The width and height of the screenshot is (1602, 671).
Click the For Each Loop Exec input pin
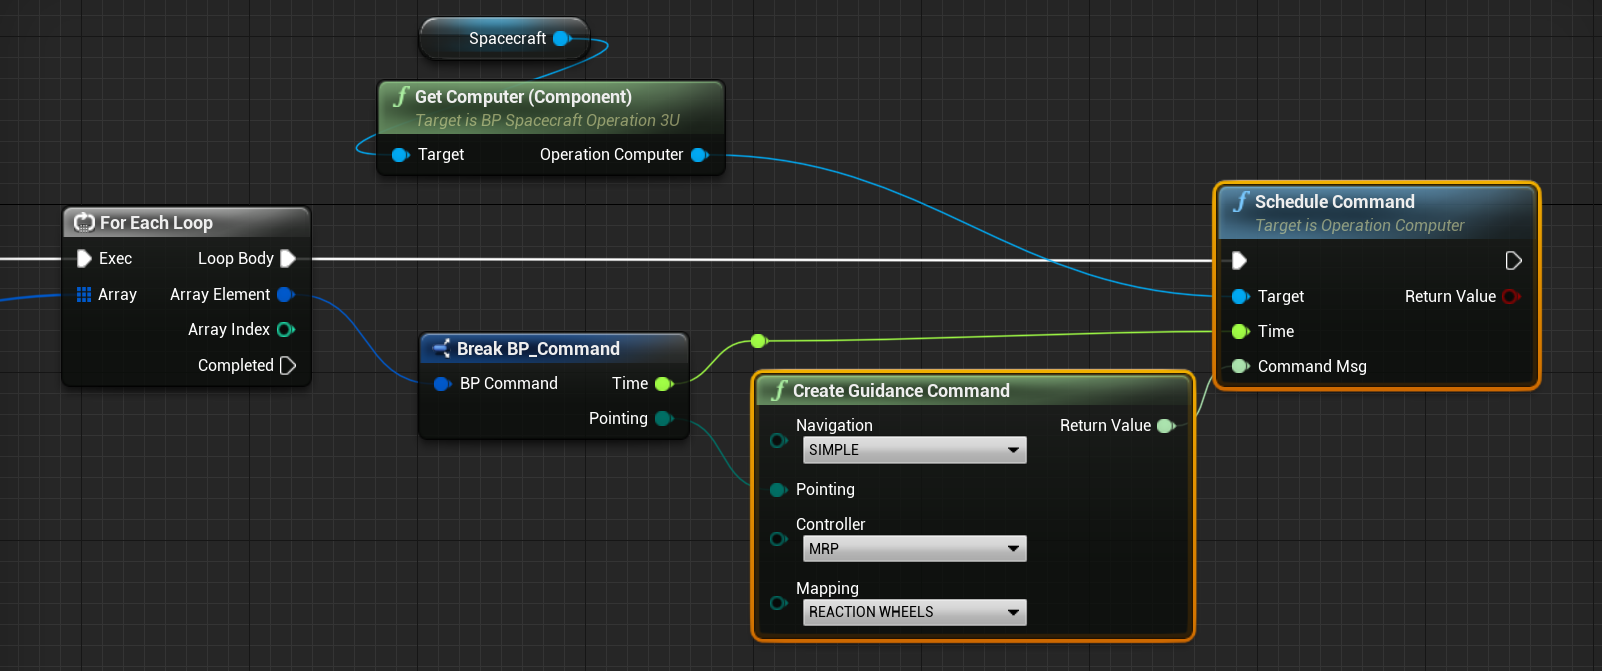click(84, 259)
